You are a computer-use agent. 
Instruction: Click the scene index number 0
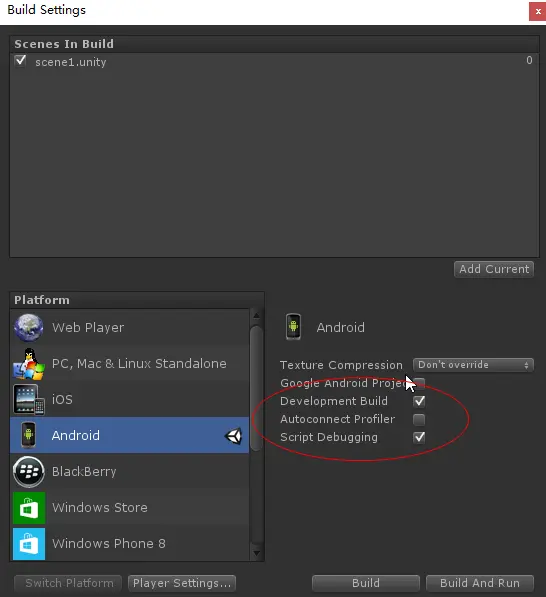click(529, 60)
